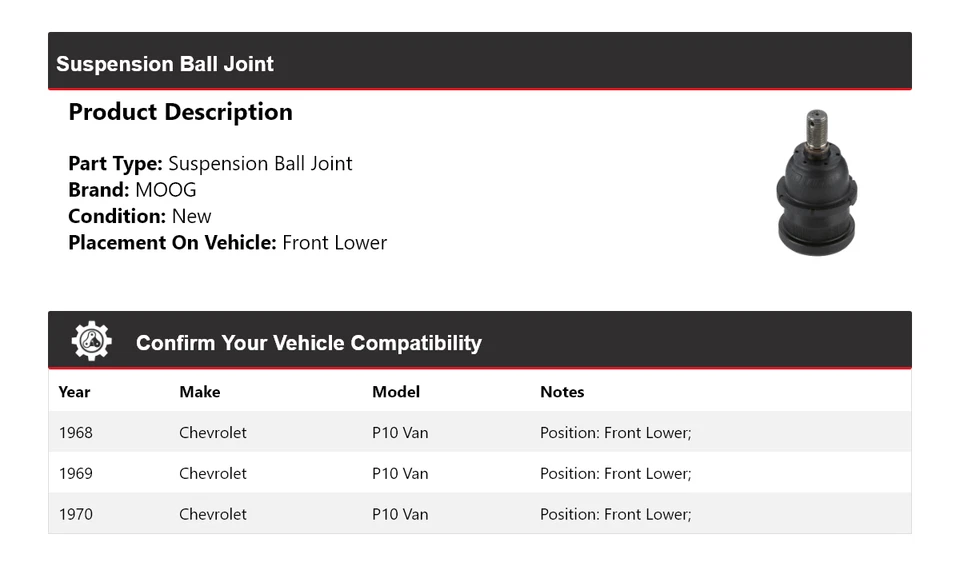Click the Condition: New line
Screen dimensions: 960x566
[140, 216]
